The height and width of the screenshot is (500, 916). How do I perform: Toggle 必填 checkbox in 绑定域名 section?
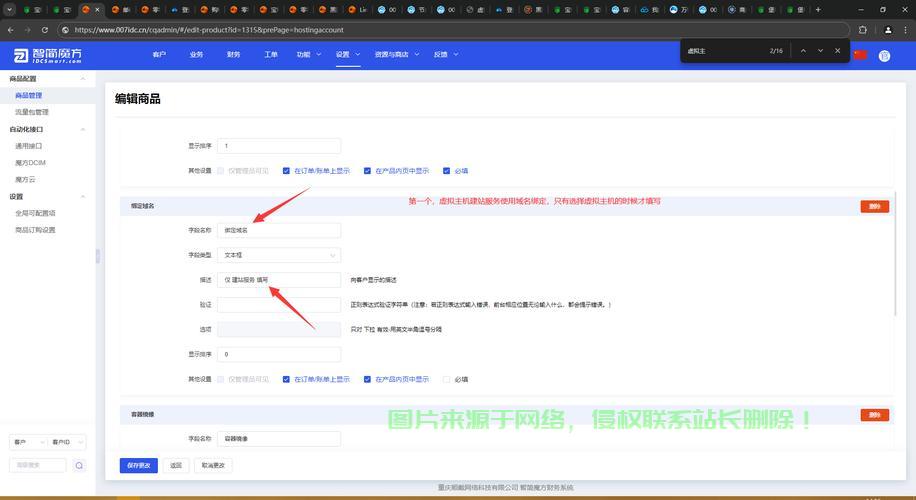(x=447, y=379)
